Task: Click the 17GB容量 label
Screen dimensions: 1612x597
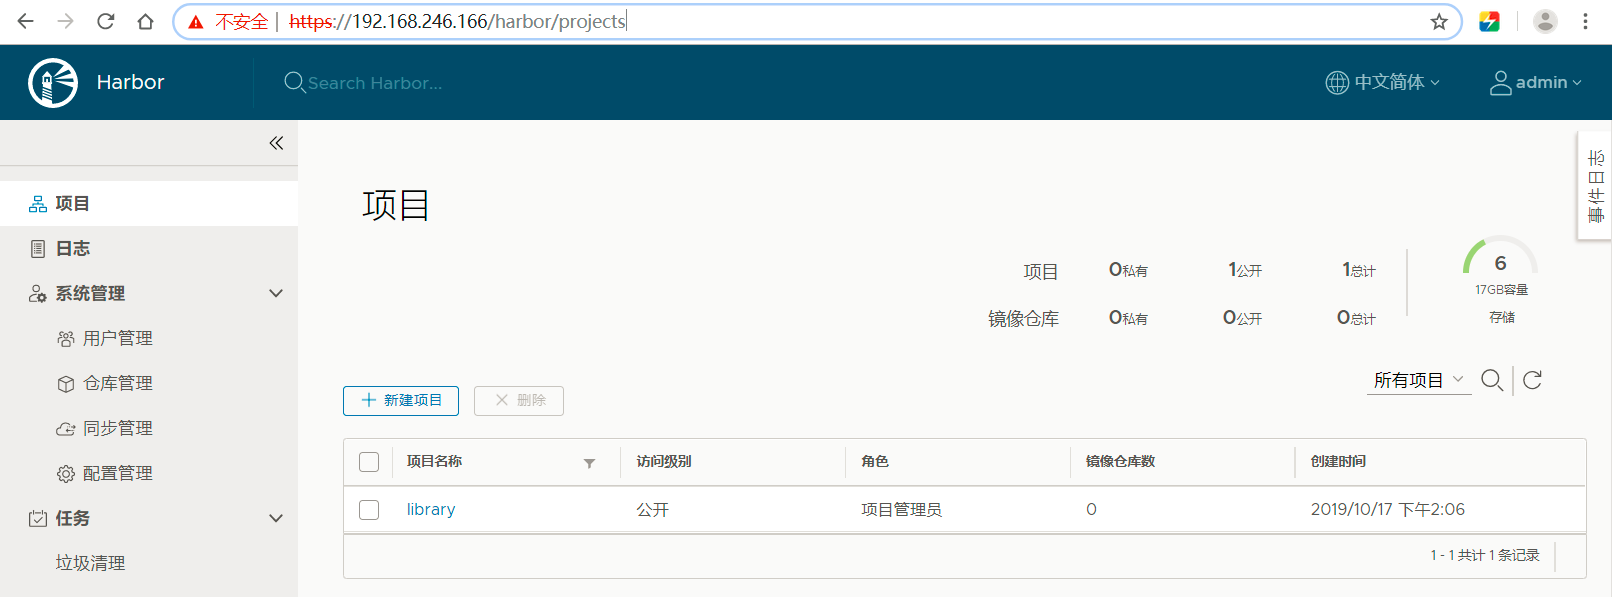Action: click(1501, 289)
